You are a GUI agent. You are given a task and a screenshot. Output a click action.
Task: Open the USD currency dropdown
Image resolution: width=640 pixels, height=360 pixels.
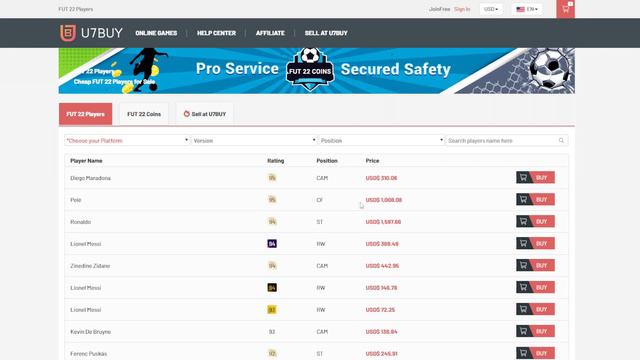[x=491, y=9]
